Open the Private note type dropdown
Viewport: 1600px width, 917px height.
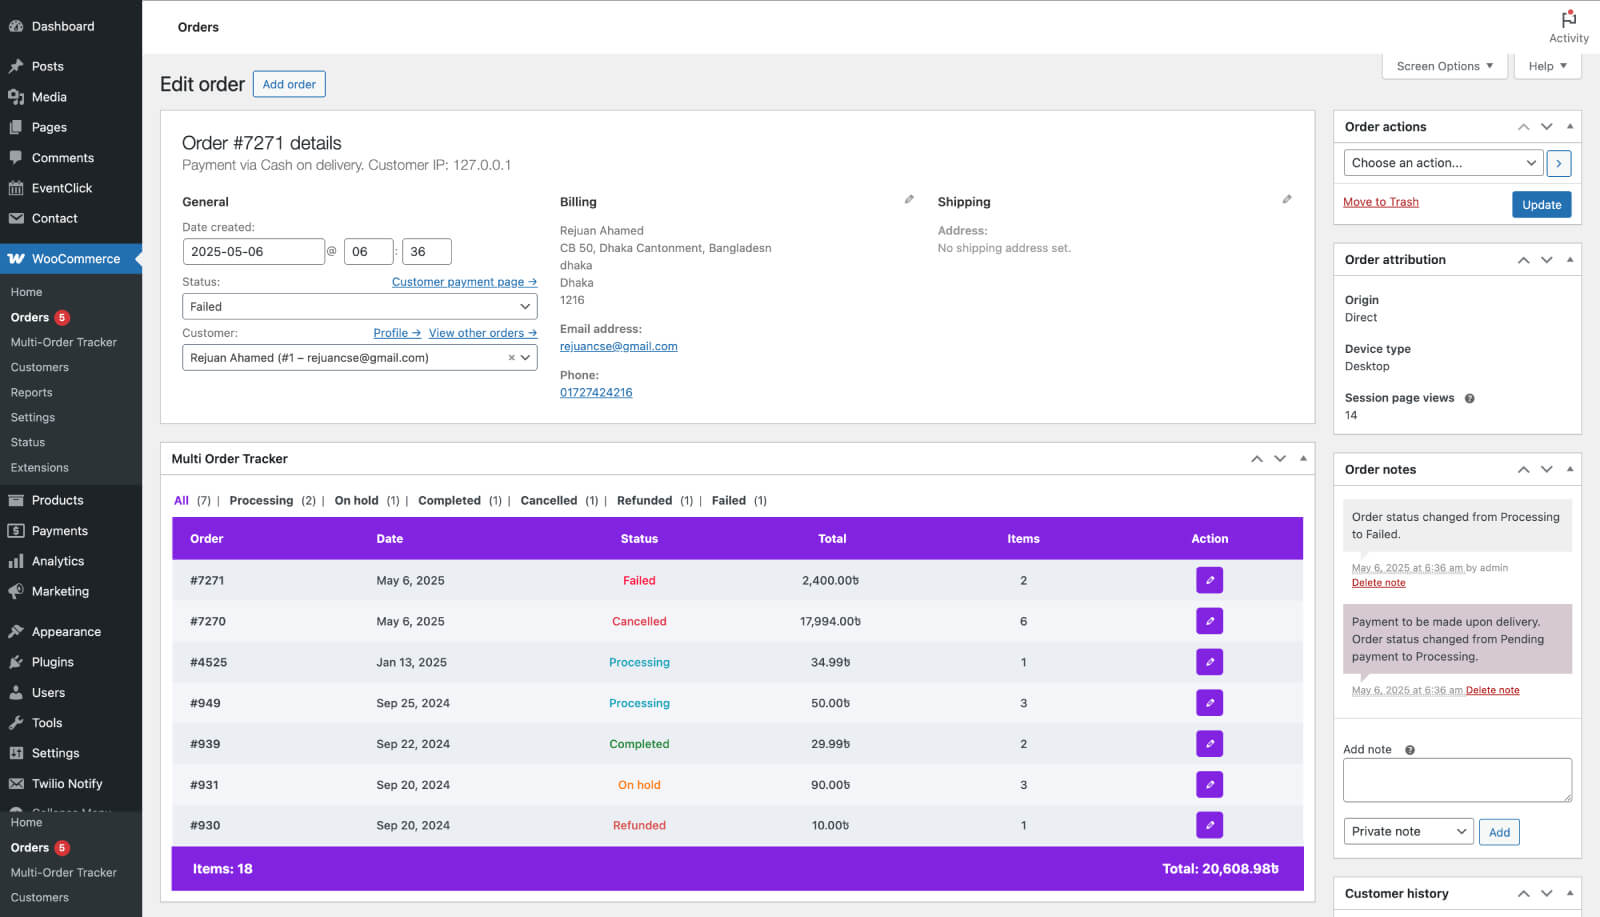pyautogui.click(x=1408, y=832)
